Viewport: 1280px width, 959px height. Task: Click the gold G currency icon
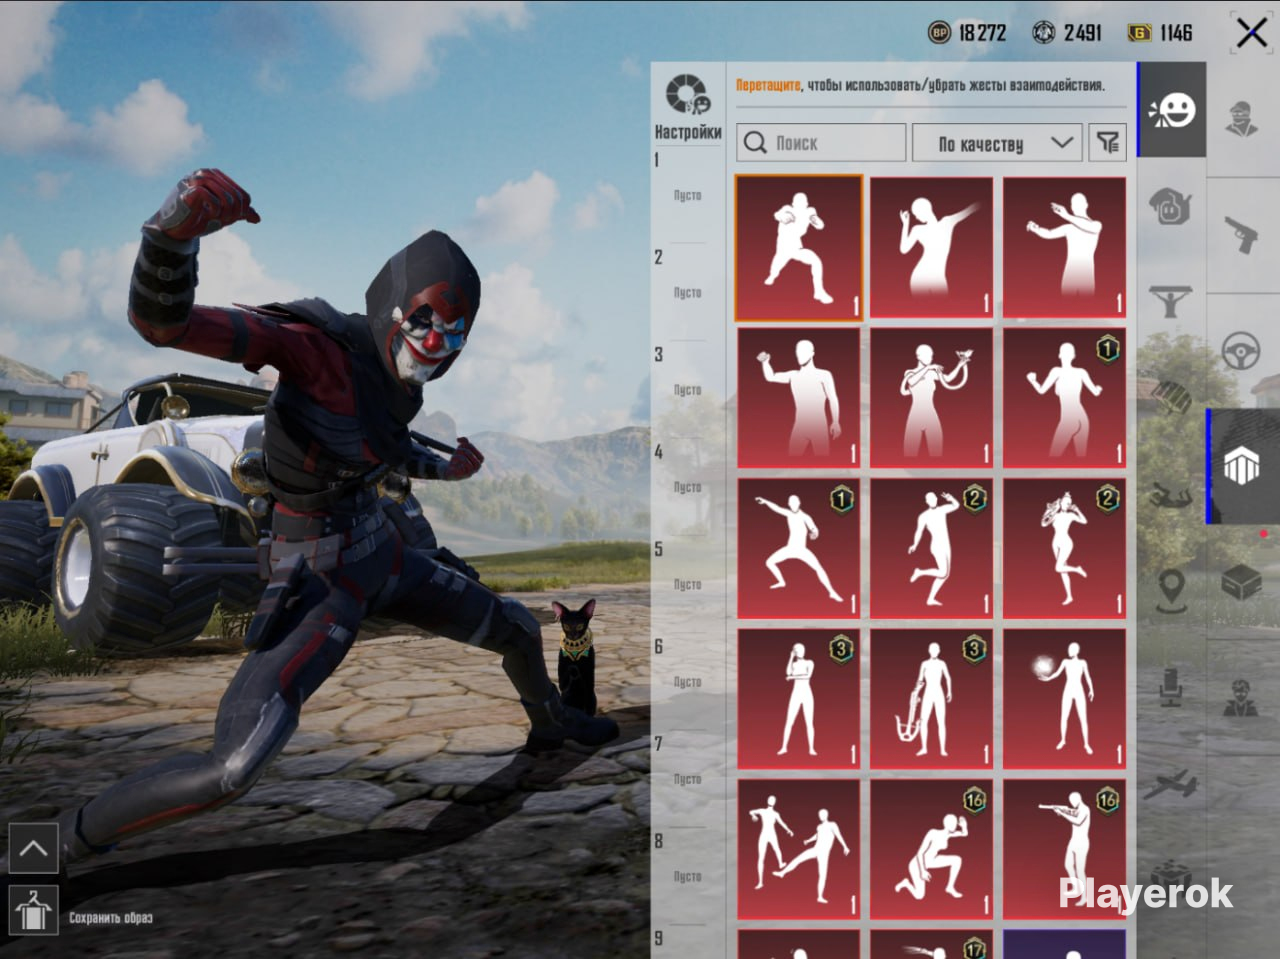pyautogui.click(x=1139, y=34)
